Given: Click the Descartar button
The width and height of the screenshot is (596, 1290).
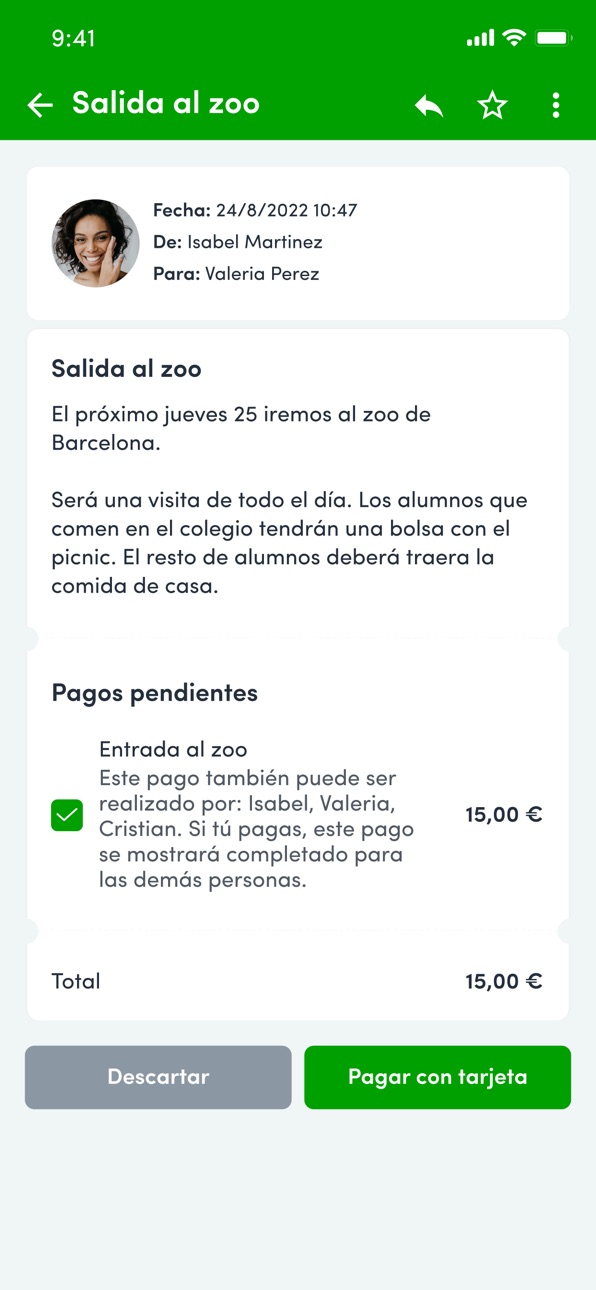Looking at the screenshot, I should [x=158, y=1077].
